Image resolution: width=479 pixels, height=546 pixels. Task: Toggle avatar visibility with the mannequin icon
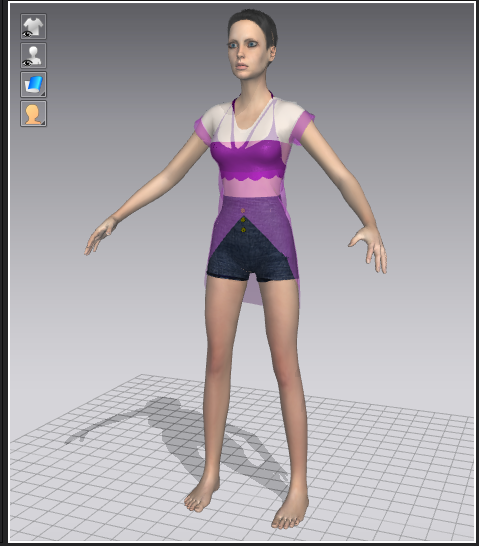[x=33, y=56]
